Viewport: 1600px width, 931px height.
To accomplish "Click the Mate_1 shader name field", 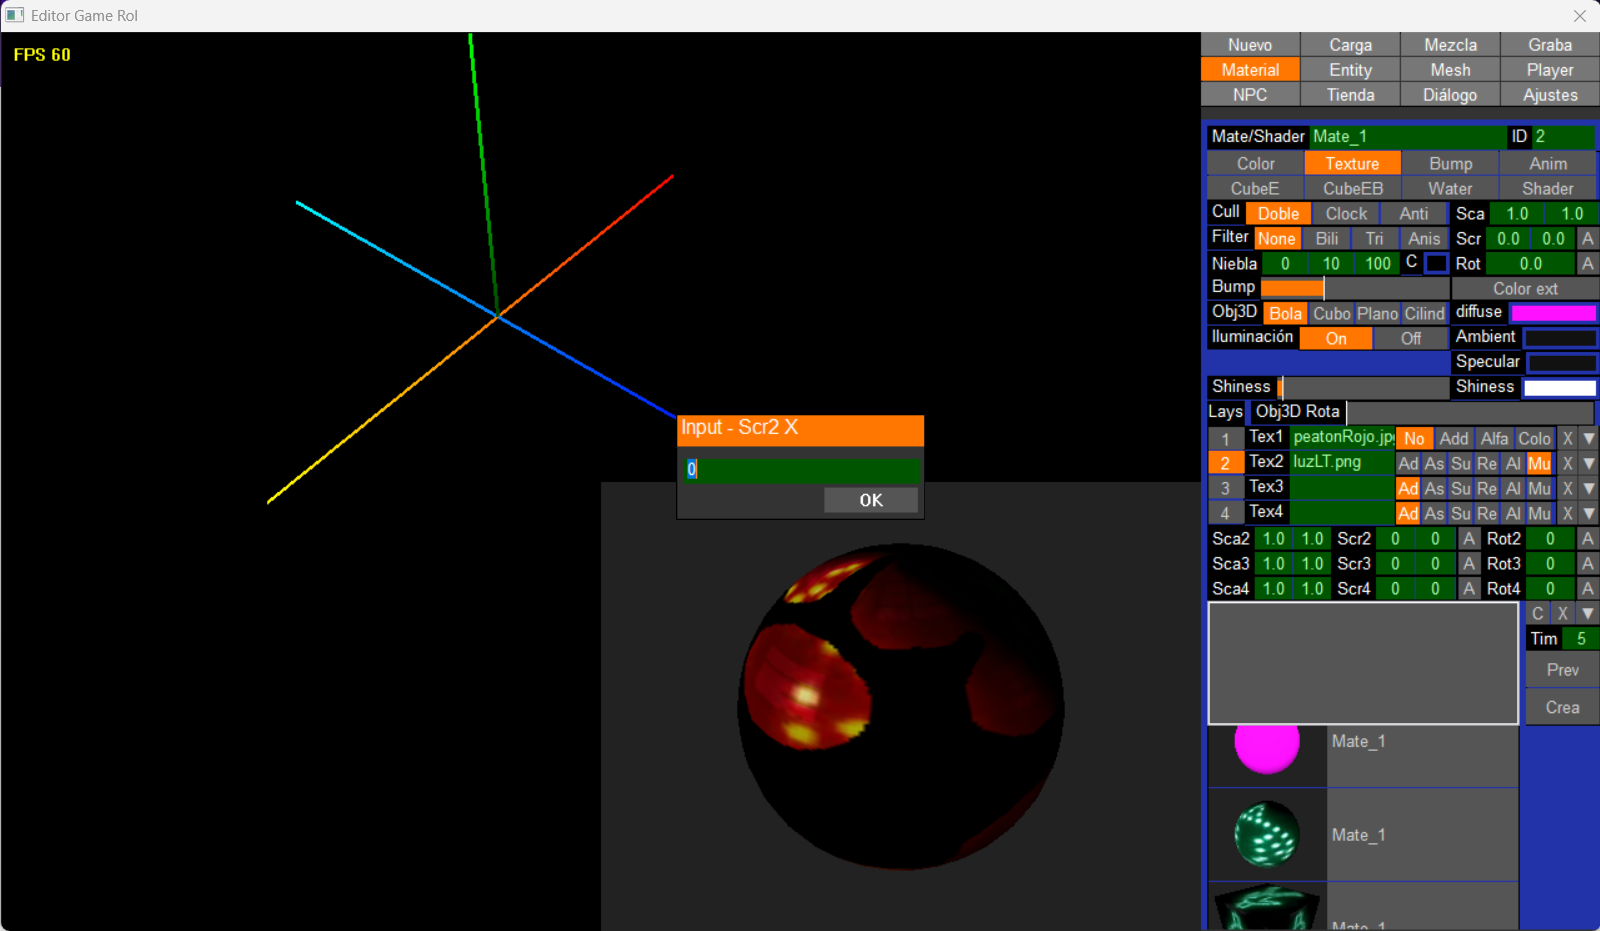I will pos(1406,137).
